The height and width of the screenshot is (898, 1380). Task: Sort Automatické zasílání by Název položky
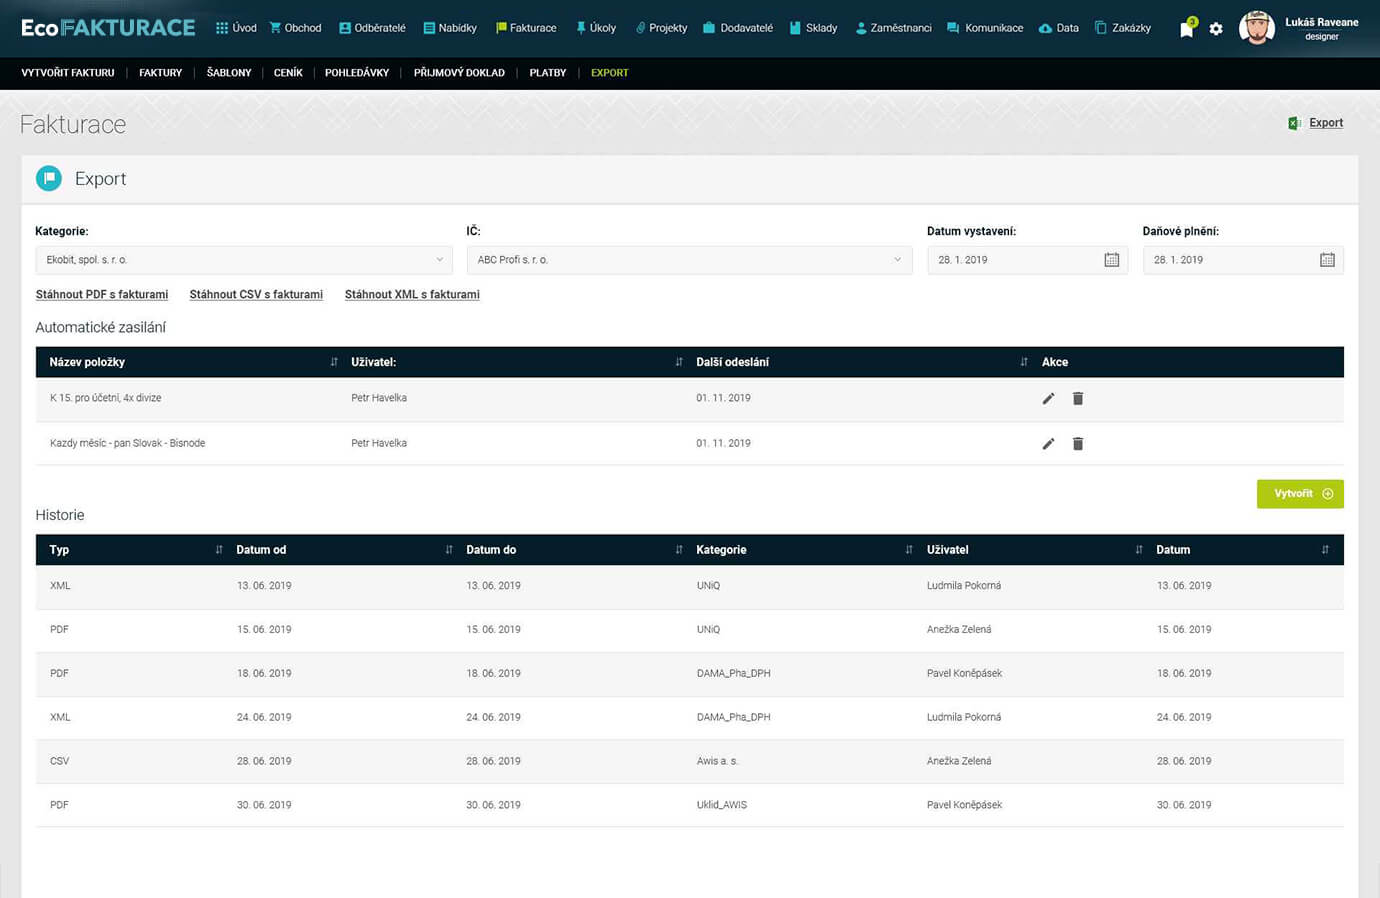click(334, 362)
